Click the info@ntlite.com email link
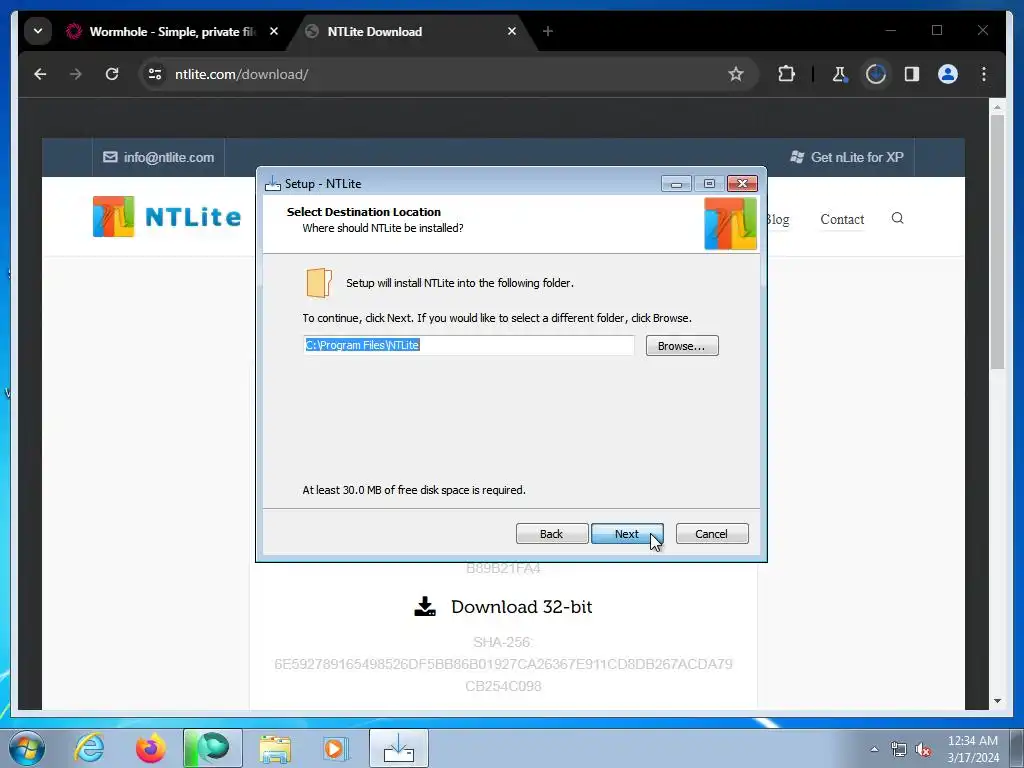The image size is (1024, 768). (x=159, y=157)
